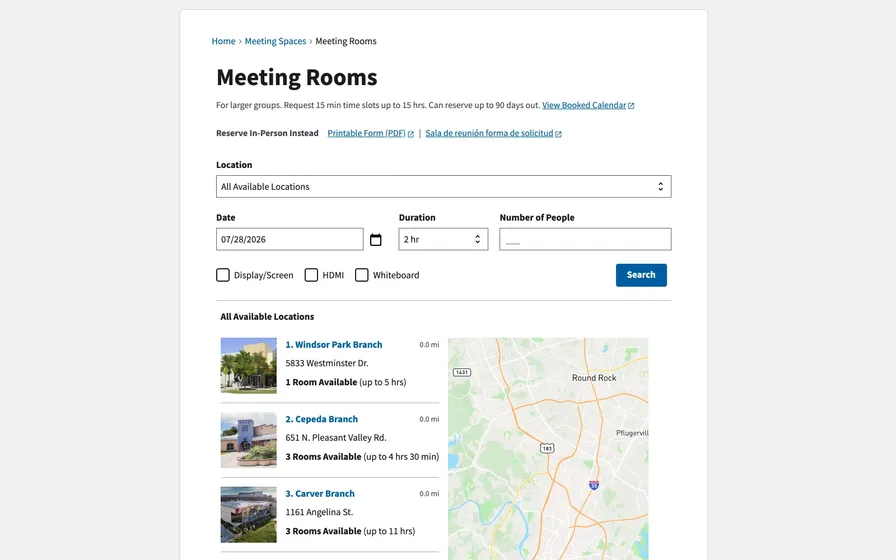Tick the HDMI checkbox
The height and width of the screenshot is (560, 896).
[x=311, y=275]
